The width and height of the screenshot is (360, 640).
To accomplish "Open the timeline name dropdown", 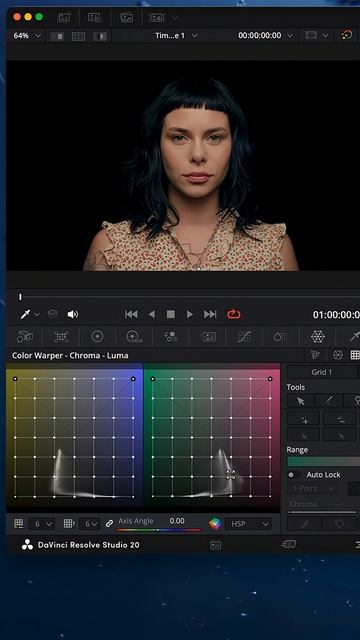I will [x=176, y=36].
